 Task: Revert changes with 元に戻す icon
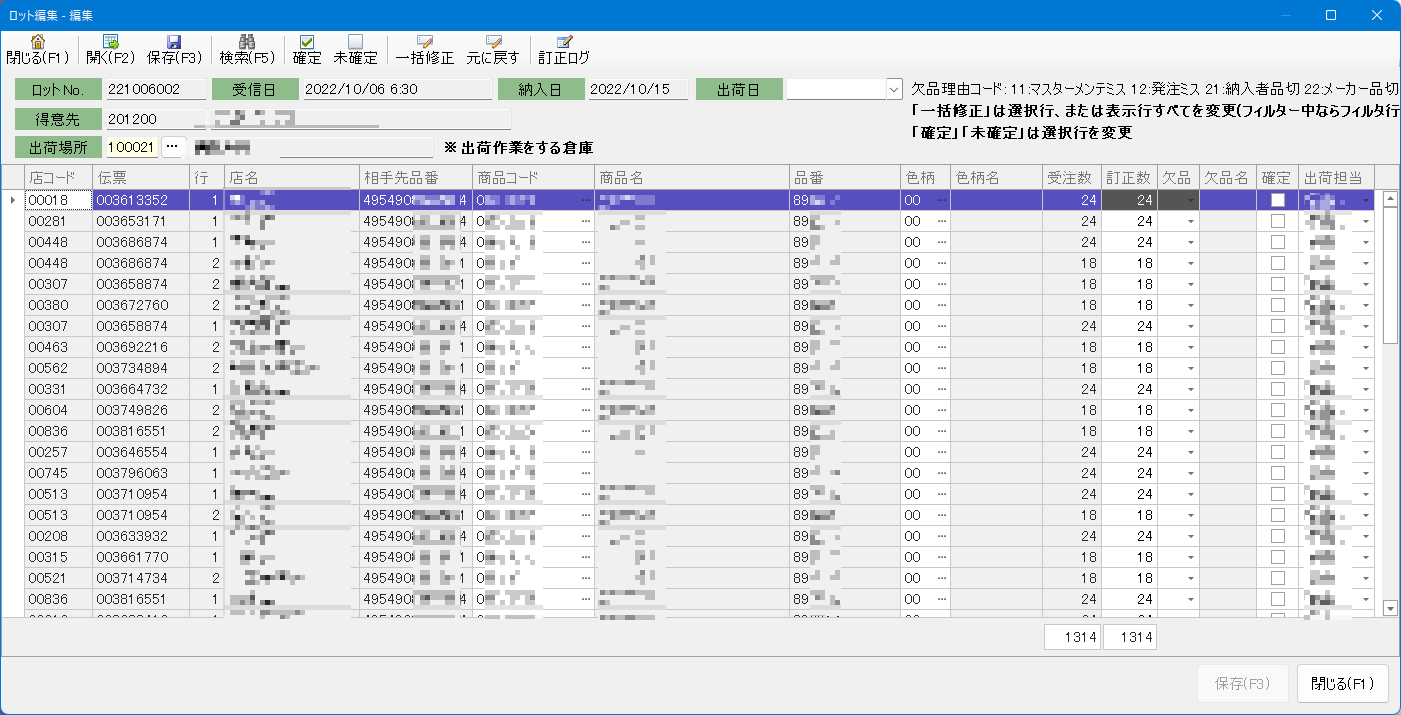[493, 43]
